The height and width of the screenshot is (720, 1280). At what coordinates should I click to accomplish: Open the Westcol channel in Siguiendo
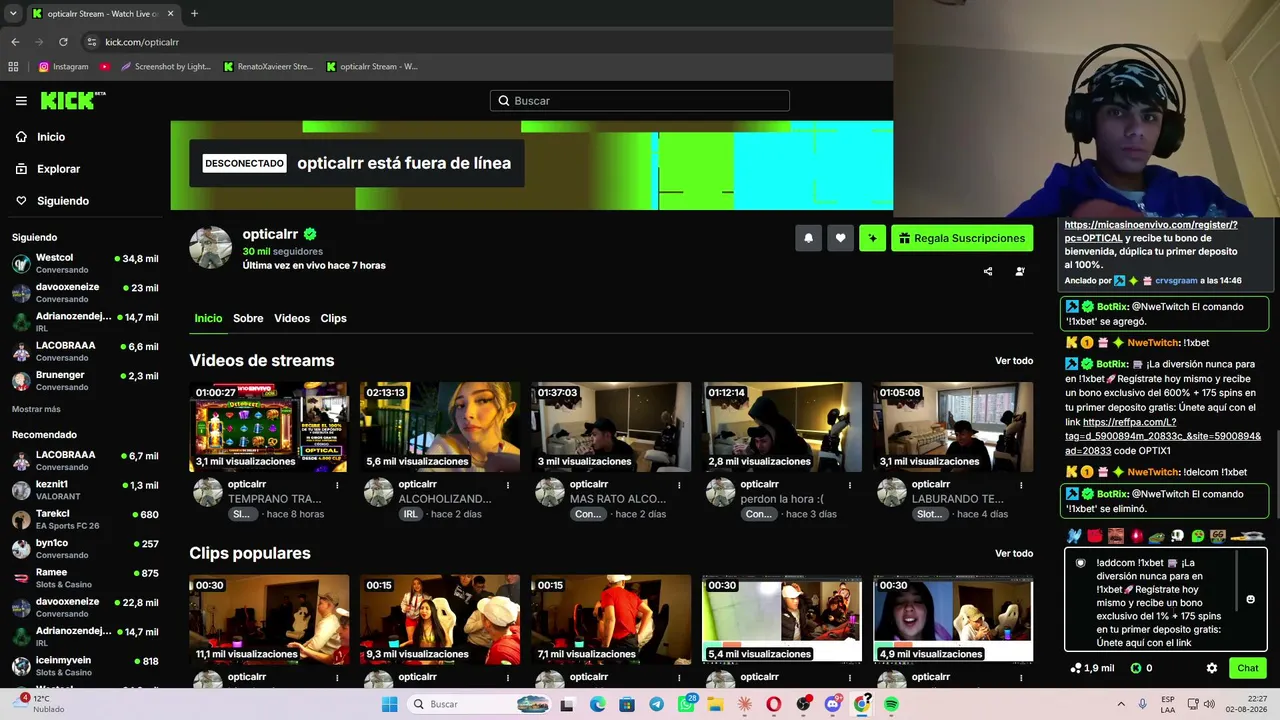click(85, 264)
